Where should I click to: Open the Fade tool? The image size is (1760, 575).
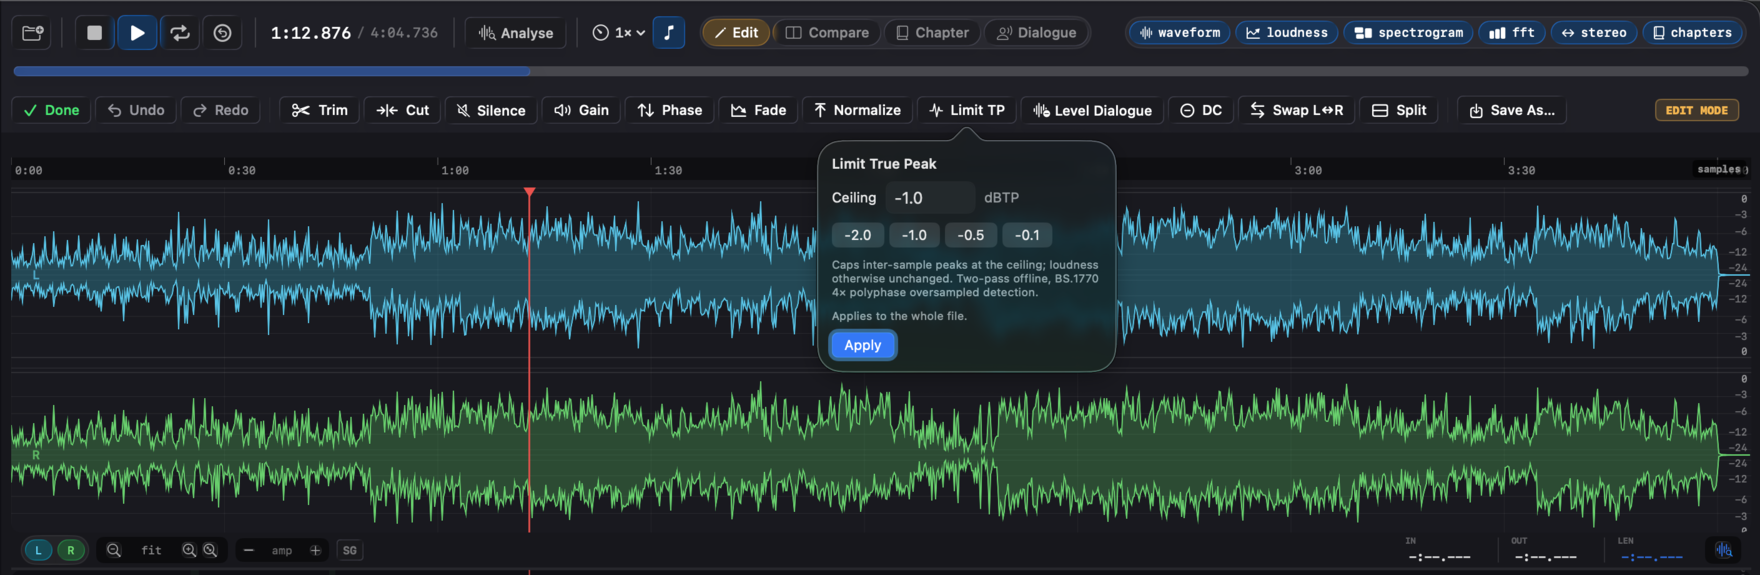point(758,110)
